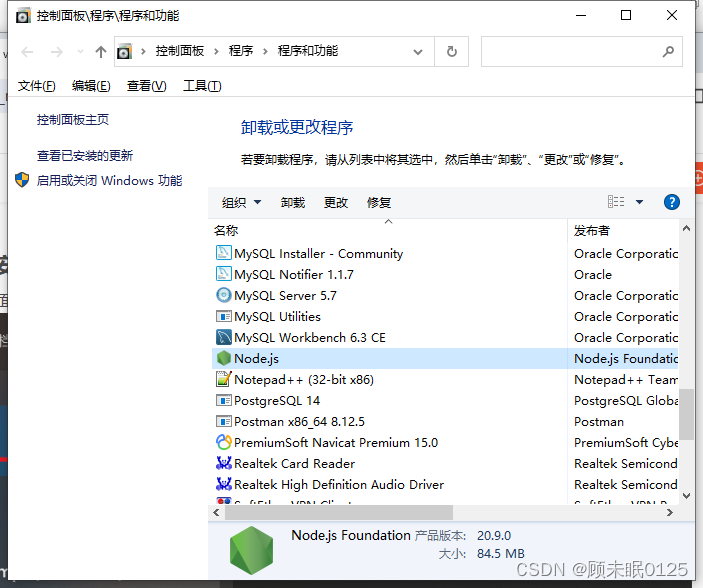The height and width of the screenshot is (588, 703).
Task: Open the 文件(F) menu
Action: click(36, 86)
